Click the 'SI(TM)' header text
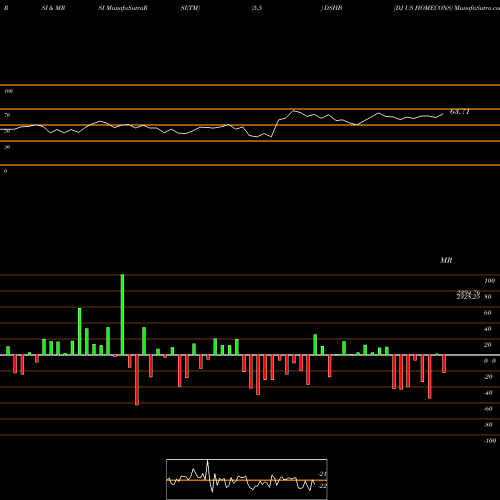 pos(190,8)
